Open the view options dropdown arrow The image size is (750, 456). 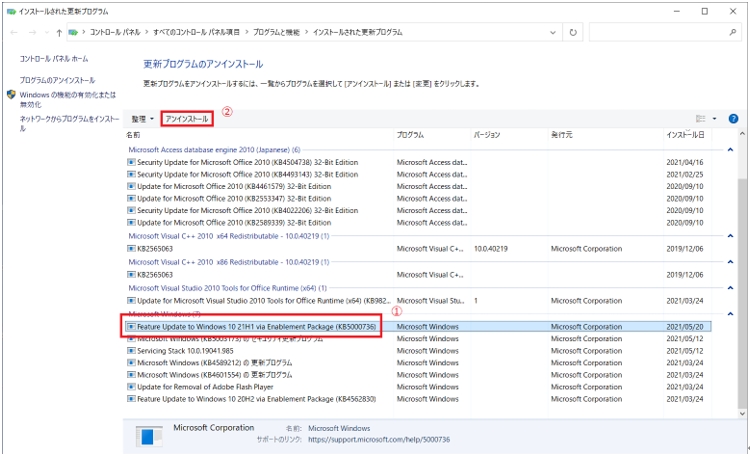click(715, 119)
